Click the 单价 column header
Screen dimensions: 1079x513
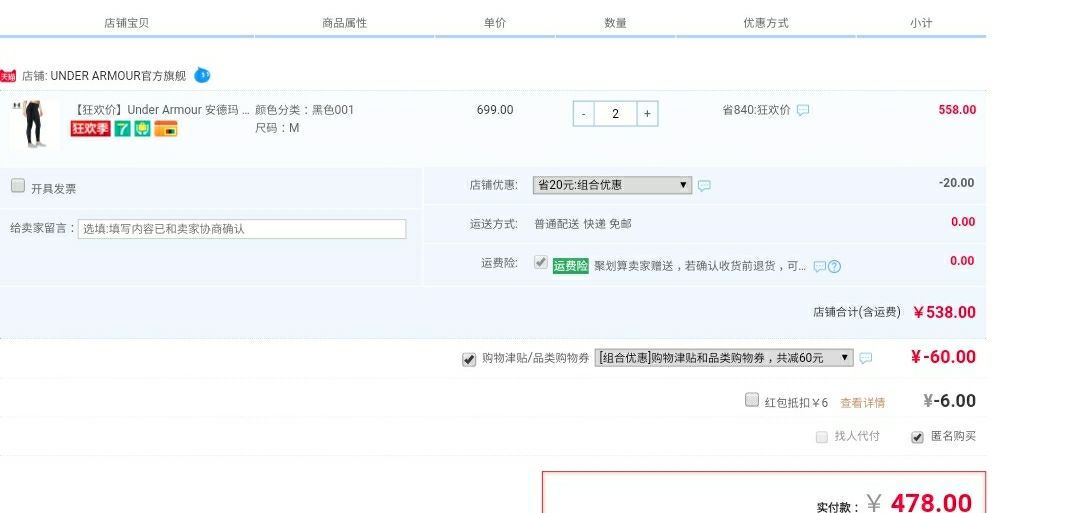pyautogui.click(x=495, y=23)
